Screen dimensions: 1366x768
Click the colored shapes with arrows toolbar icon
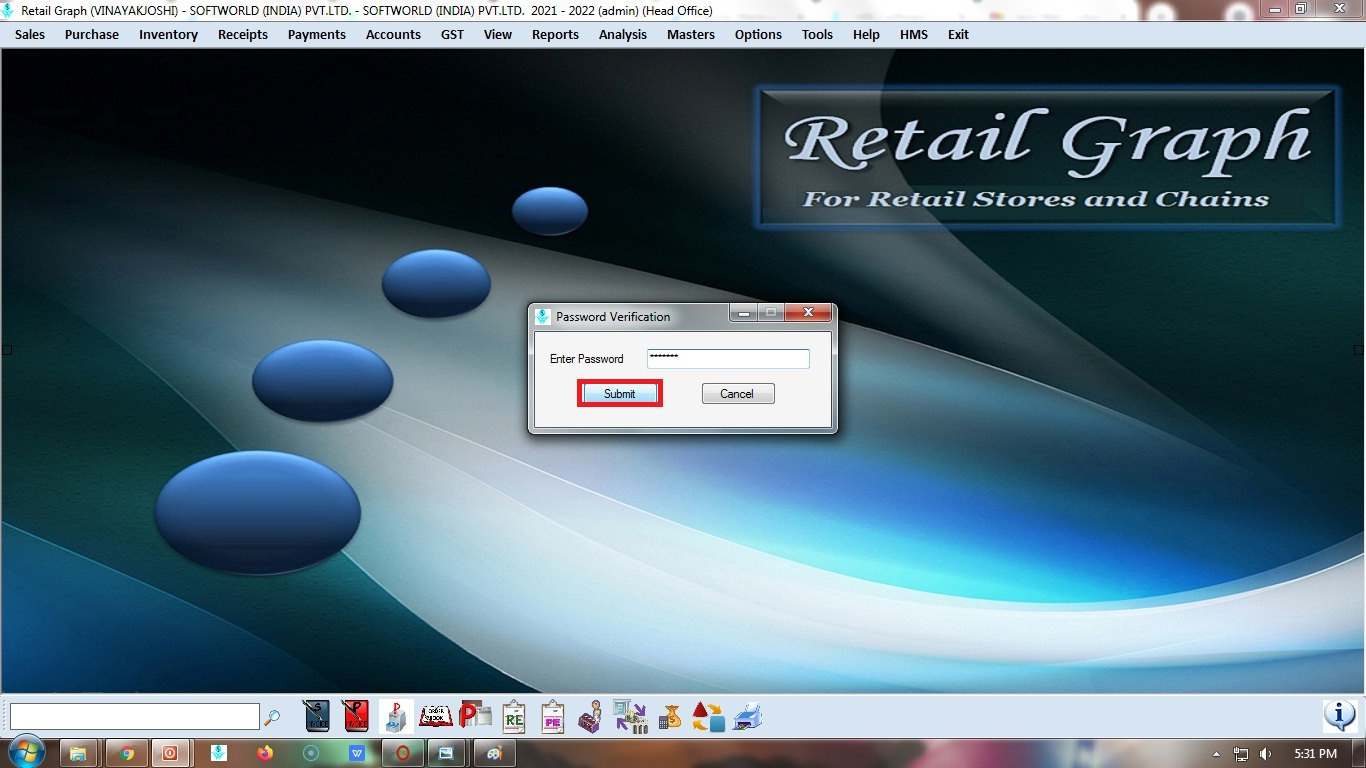click(x=708, y=716)
